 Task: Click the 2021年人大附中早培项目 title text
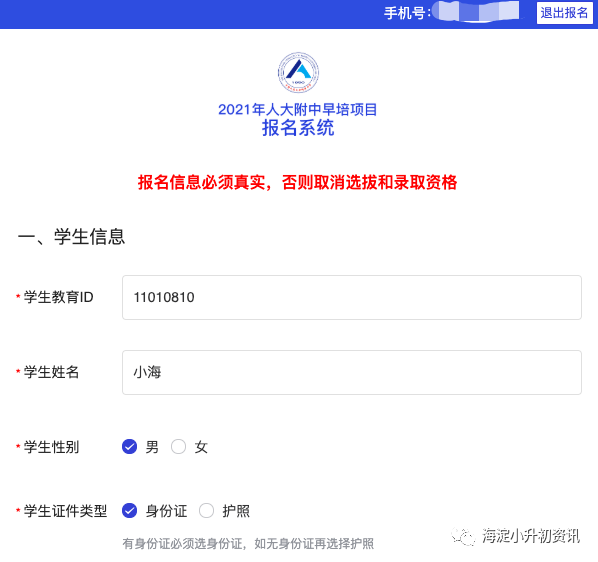pyautogui.click(x=297, y=110)
